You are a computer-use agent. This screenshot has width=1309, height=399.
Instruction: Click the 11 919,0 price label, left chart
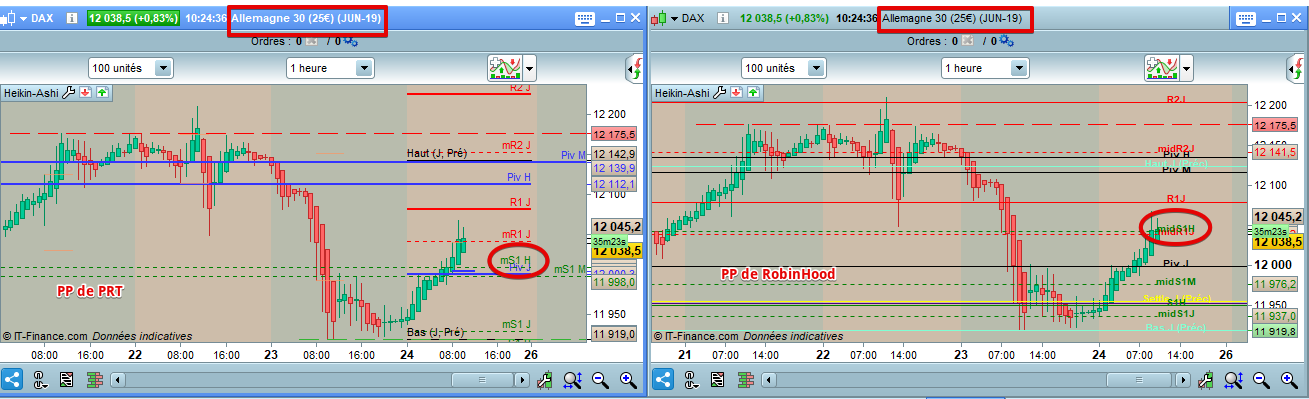[x=614, y=334]
